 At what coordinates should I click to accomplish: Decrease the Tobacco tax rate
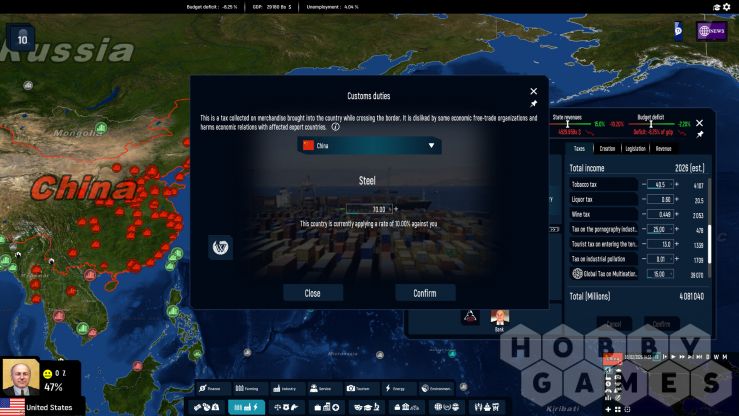pyautogui.click(x=644, y=185)
